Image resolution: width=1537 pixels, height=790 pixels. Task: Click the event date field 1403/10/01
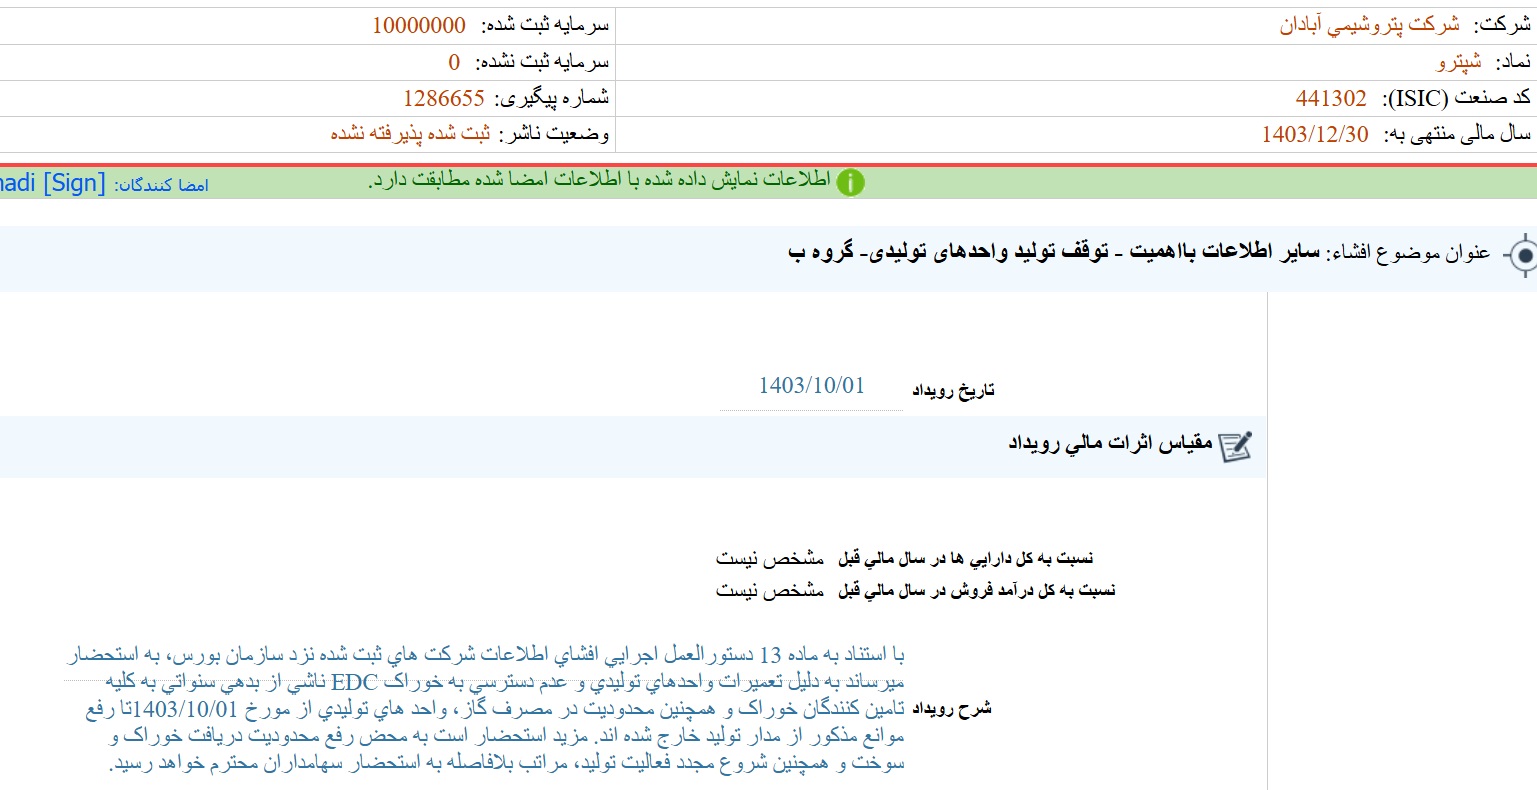[811, 386]
